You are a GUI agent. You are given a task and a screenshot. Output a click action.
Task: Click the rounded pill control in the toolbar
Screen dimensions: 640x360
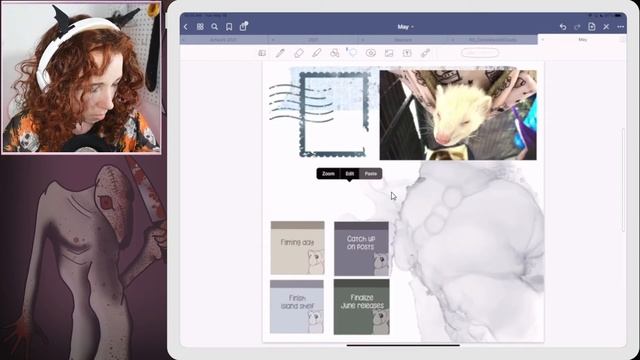[480, 53]
